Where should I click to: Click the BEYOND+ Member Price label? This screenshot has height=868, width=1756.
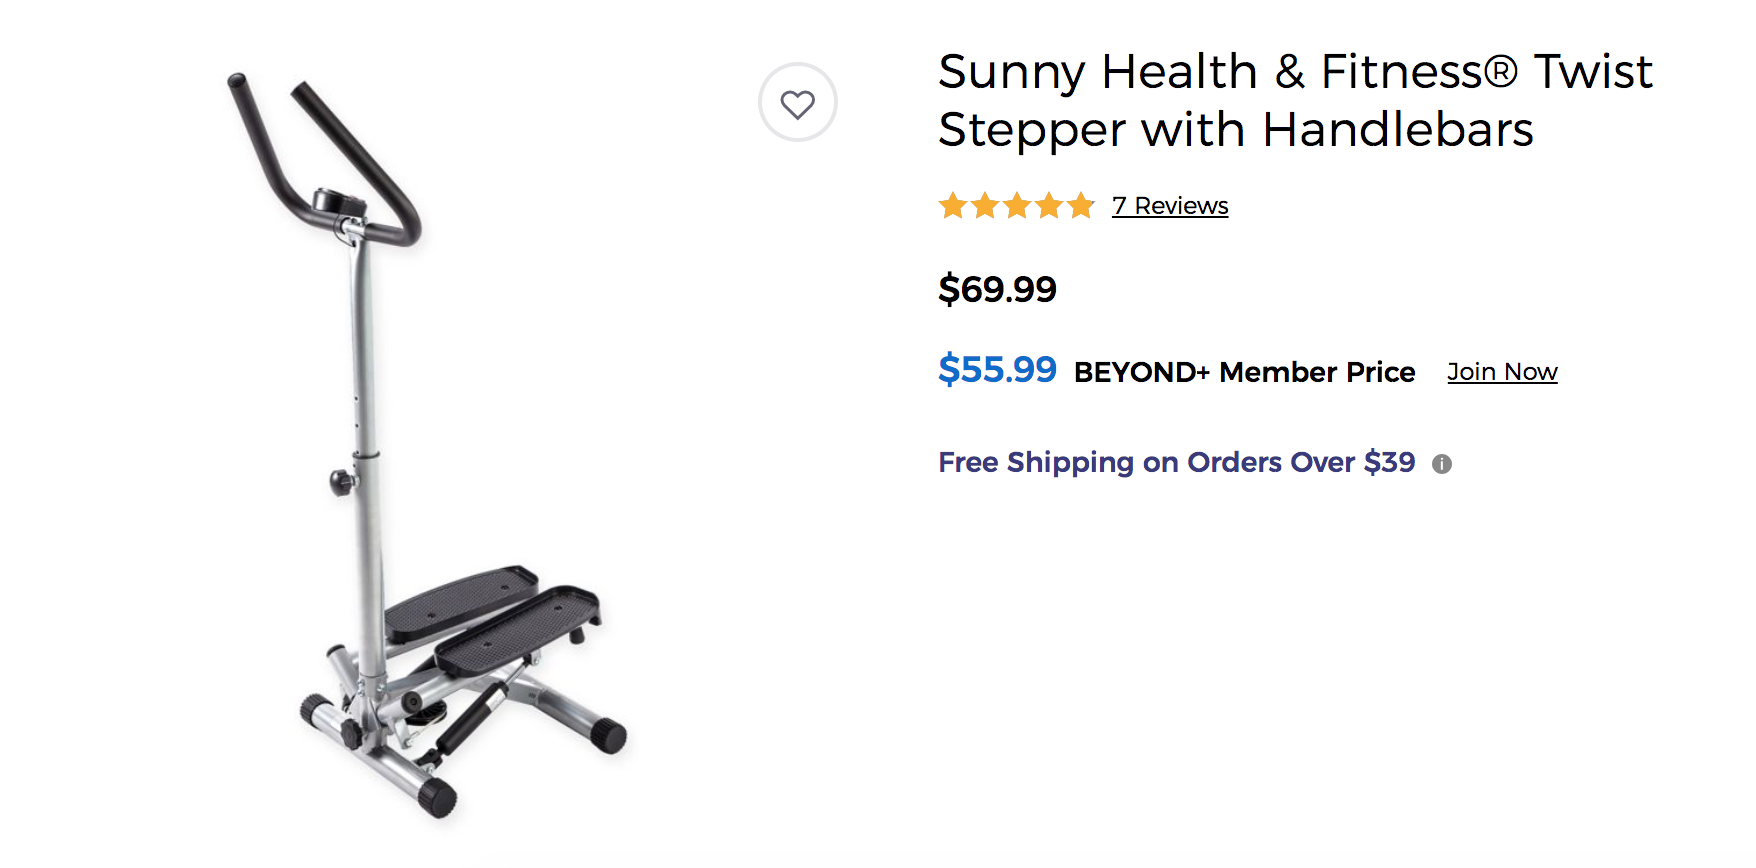point(1244,372)
